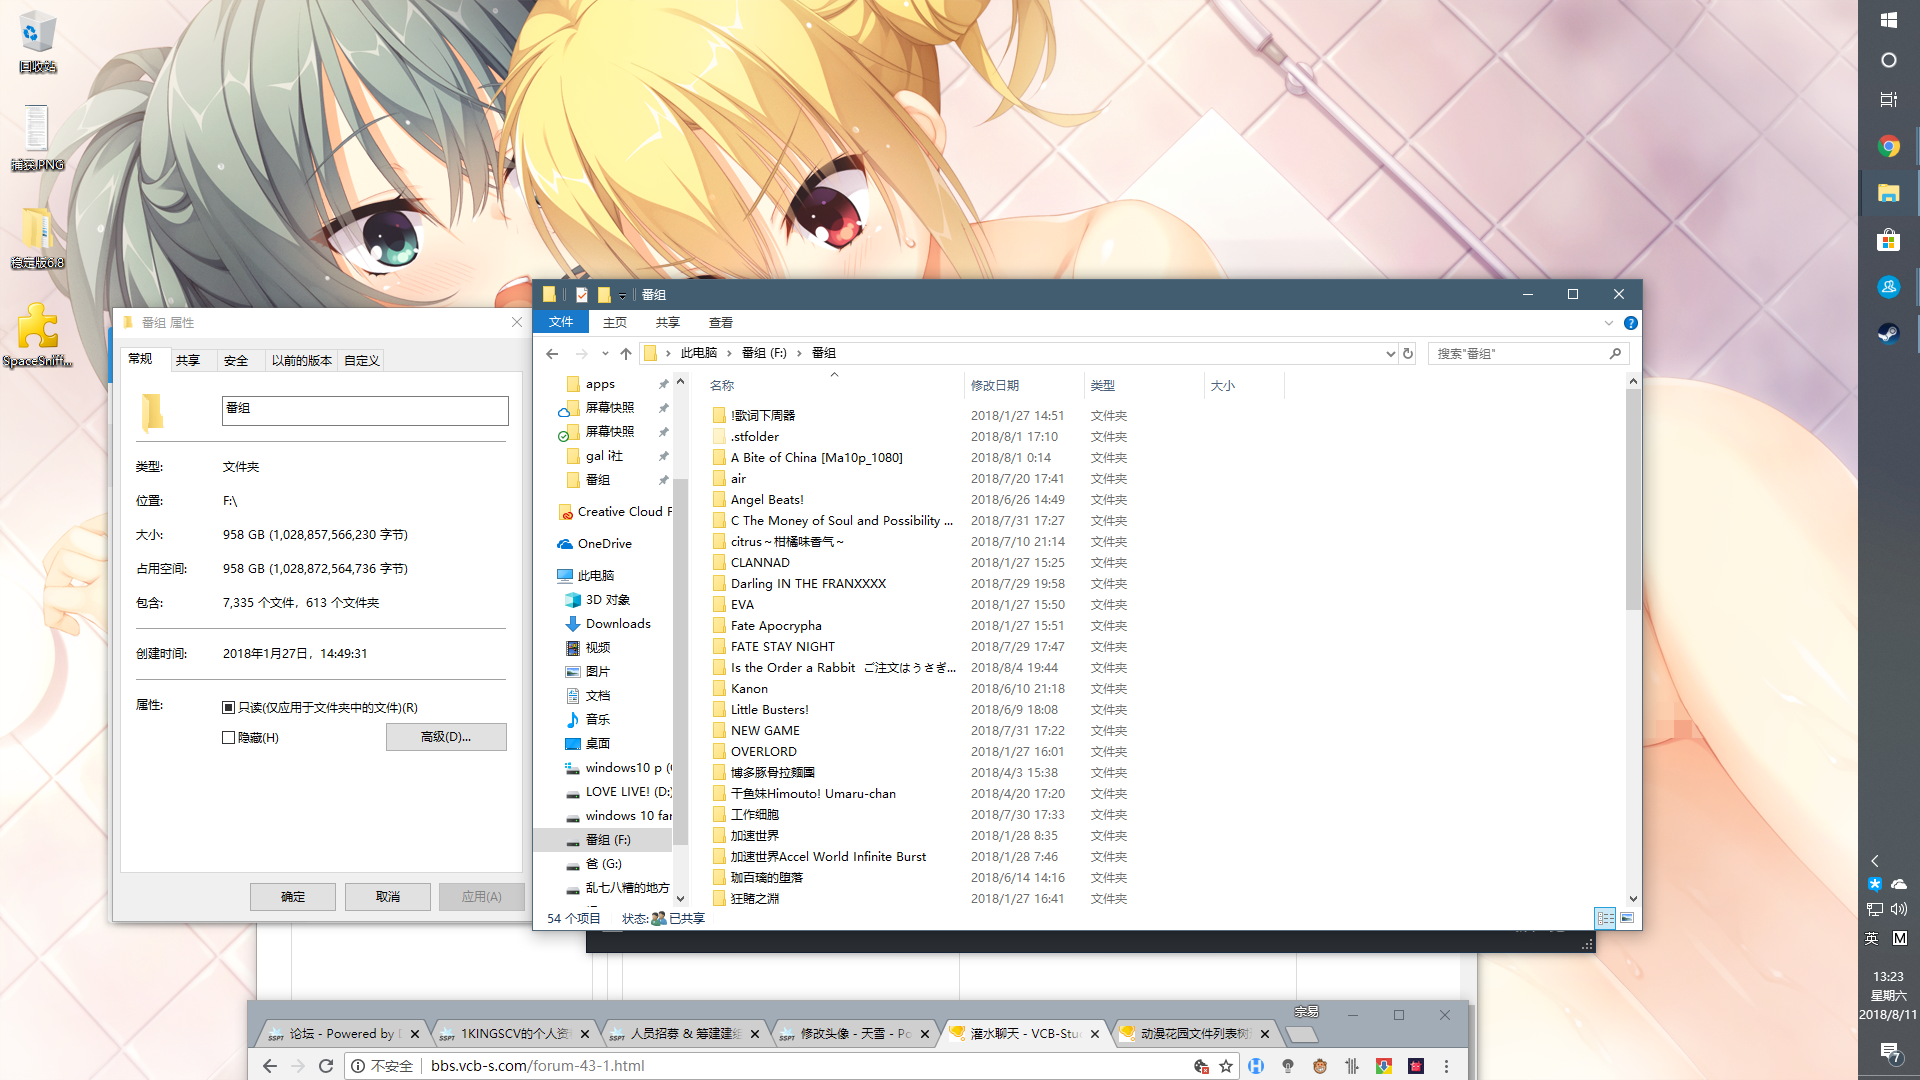Open the action center notification icon
Screen dimensions: 1920x1080
point(1889,1051)
